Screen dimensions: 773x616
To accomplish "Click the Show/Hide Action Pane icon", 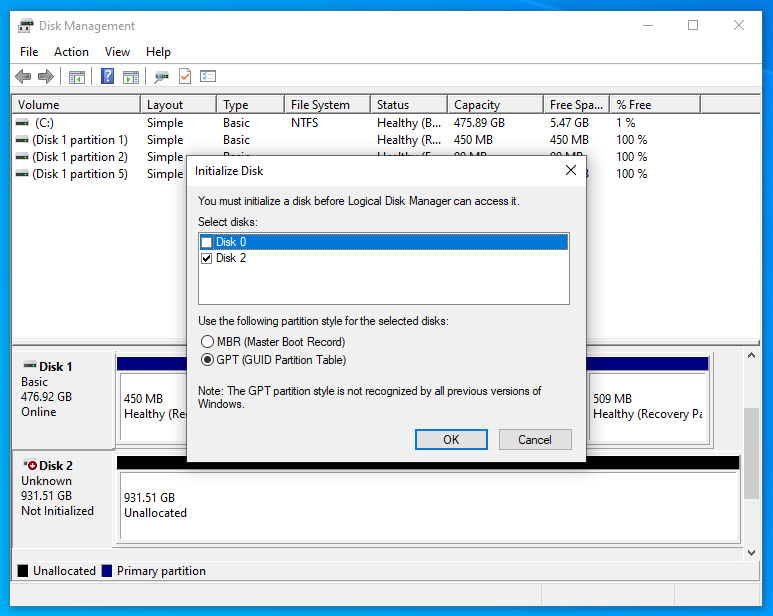I will click(x=131, y=77).
